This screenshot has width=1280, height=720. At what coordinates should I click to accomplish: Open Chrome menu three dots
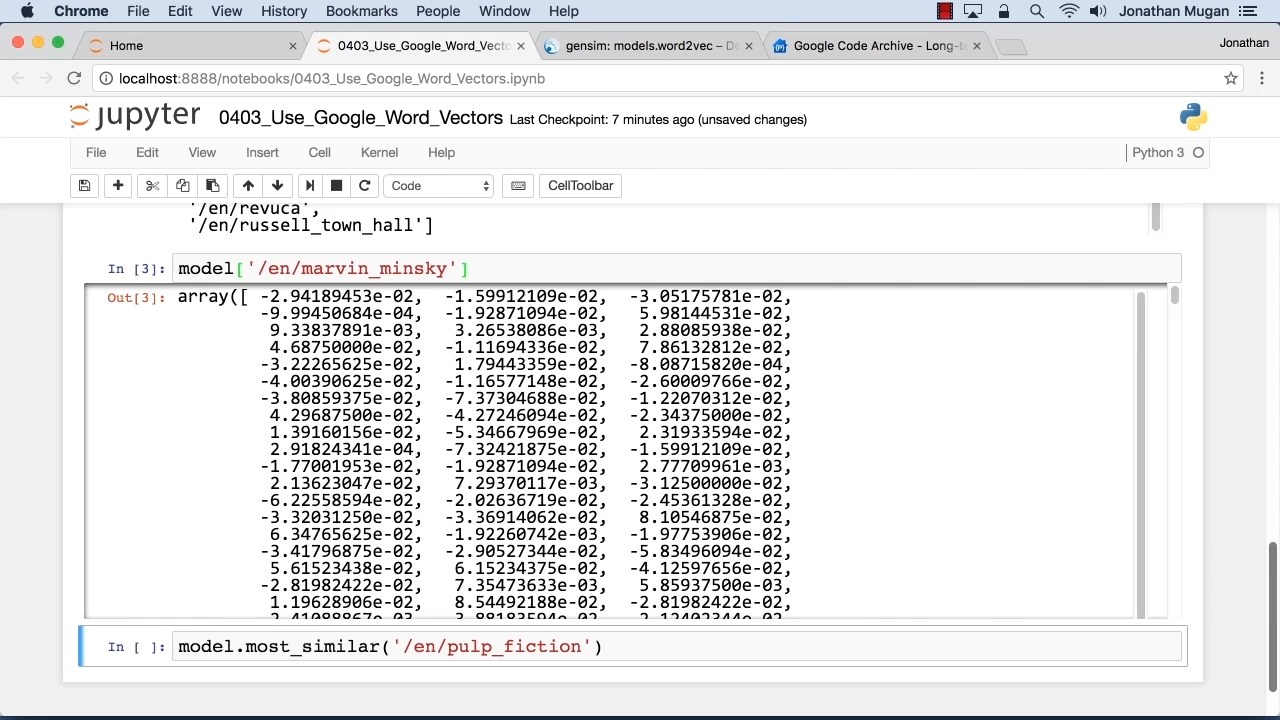[1260, 78]
